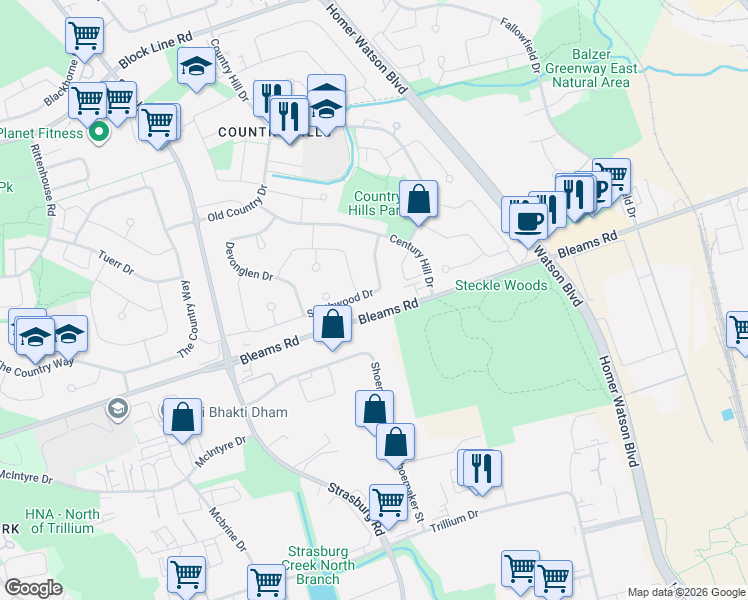The height and width of the screenshot is (600, 748).
Task: Select the right school marker on The Country Way
Action: pos(72,336)
